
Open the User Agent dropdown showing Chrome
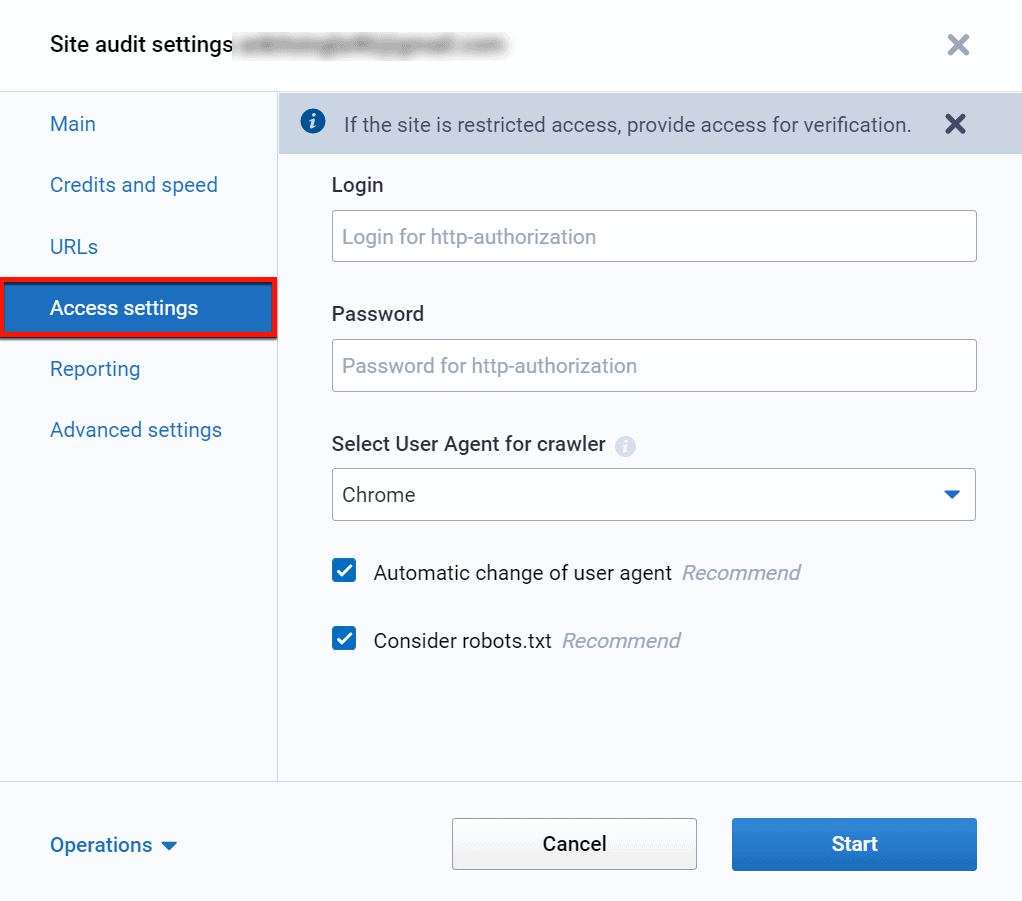[654, 494]
